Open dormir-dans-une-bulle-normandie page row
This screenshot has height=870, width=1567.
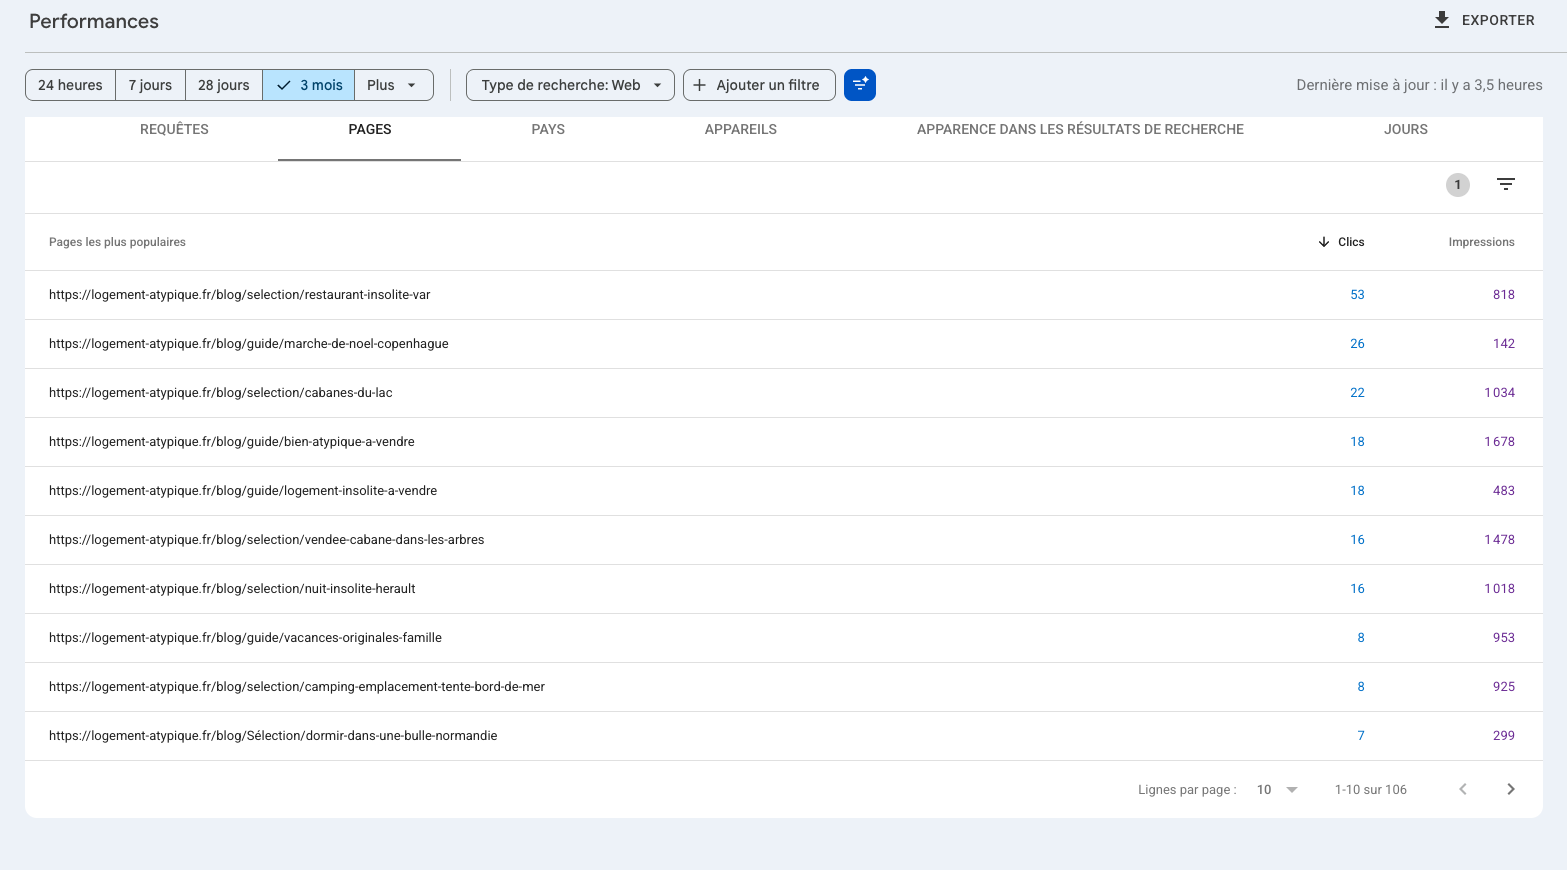[x=783, y=736]
